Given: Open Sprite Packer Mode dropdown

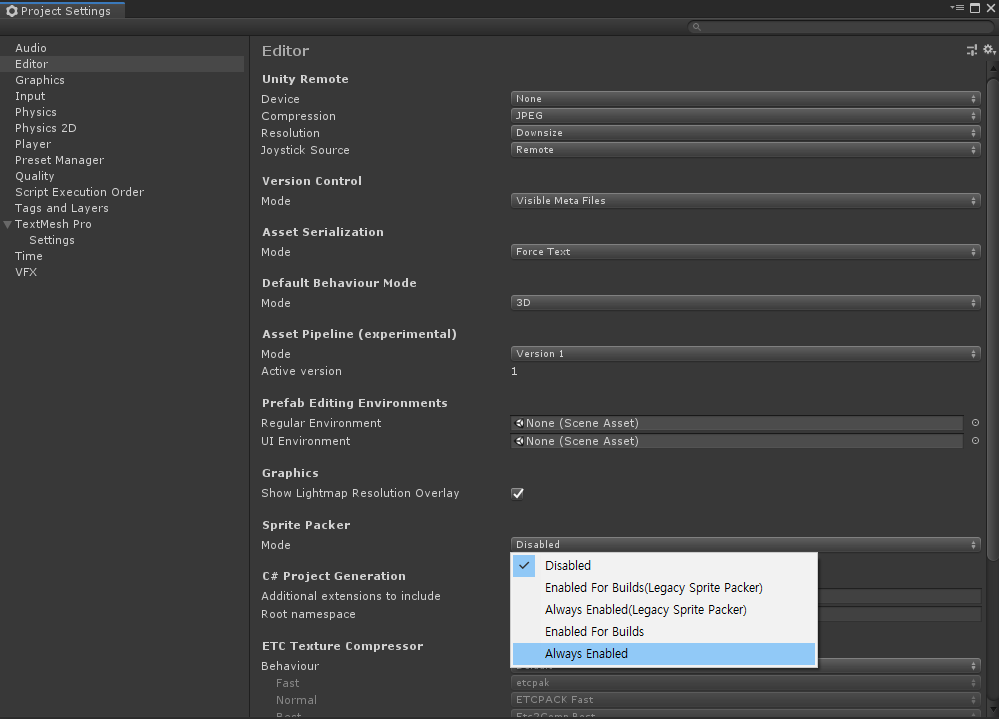Looking at the screenshot, I should (745, 545).
